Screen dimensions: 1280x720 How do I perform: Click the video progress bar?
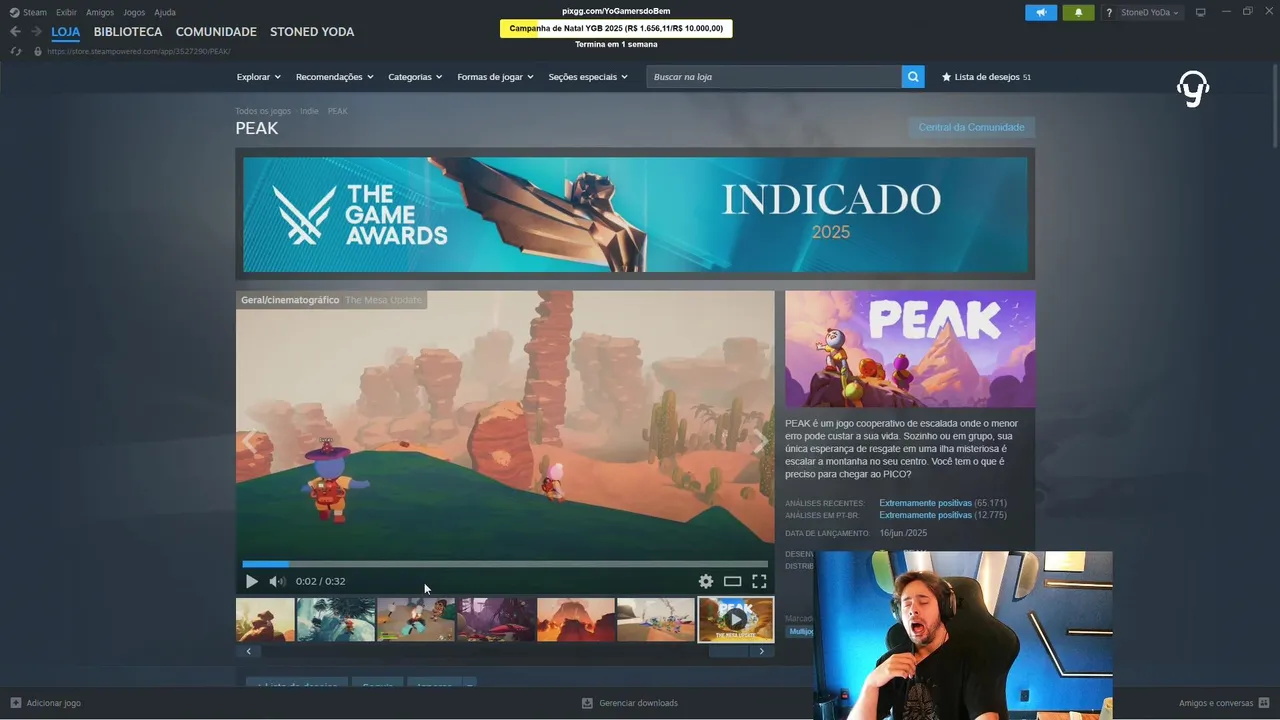click(x=505, y=564)
